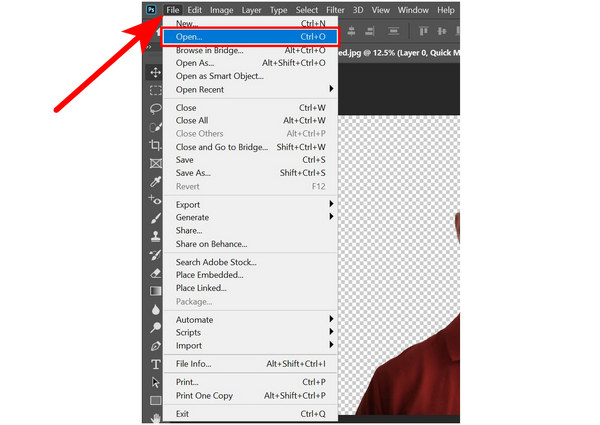Image resolution: width=600 pixels, height=425 pixels.
Task: Click the Photoshop Ps logo icon
Action: pos(151,10)
